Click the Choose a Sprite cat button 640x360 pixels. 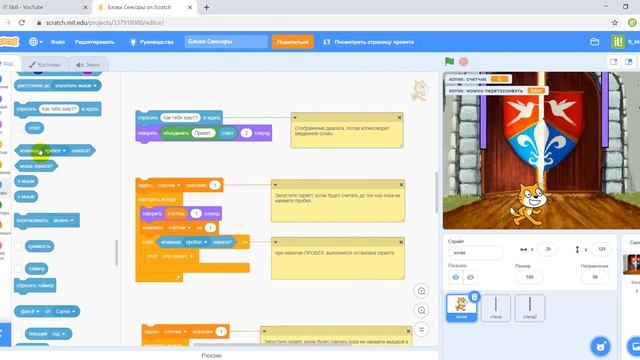600,347
